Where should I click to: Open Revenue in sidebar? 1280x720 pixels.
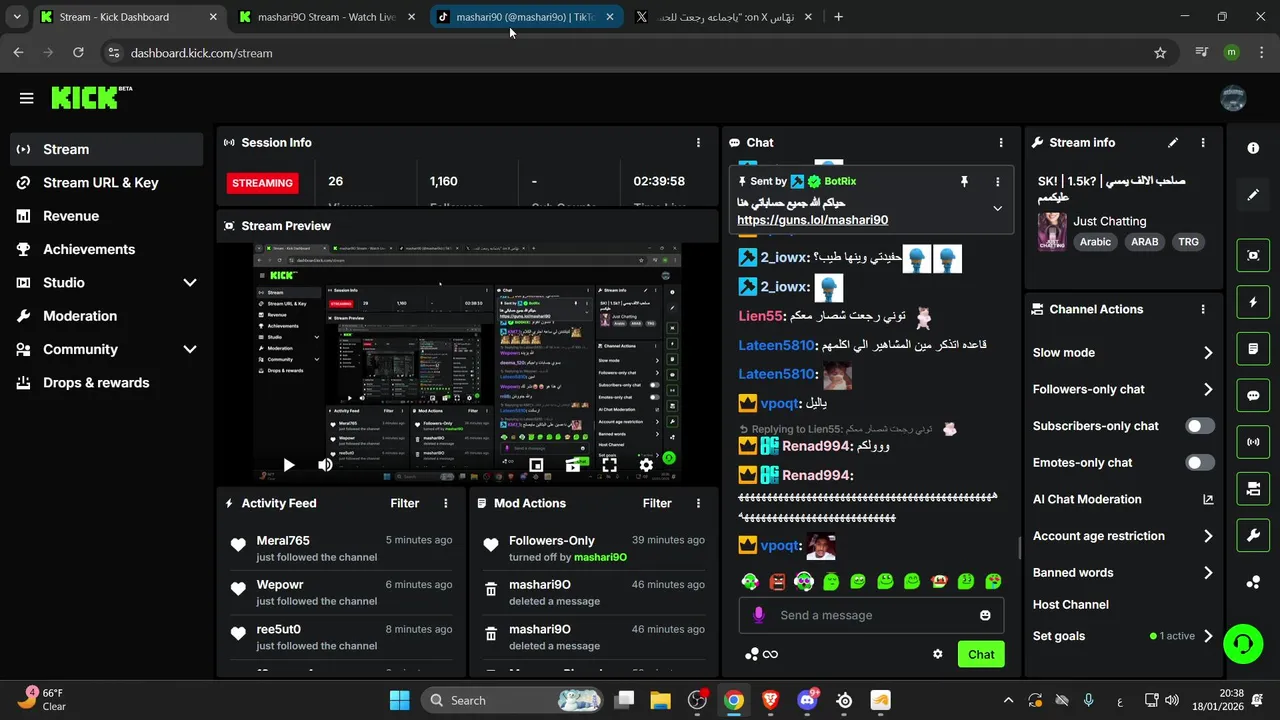(107, 216)
